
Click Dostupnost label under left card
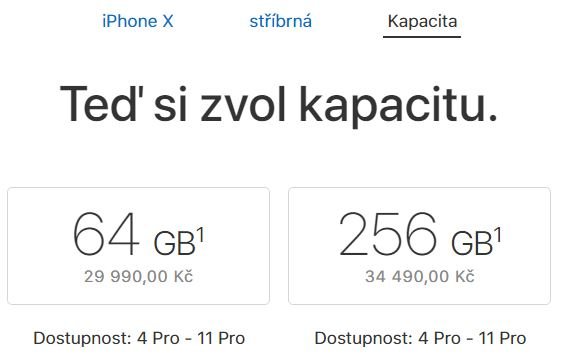[83, 338]
